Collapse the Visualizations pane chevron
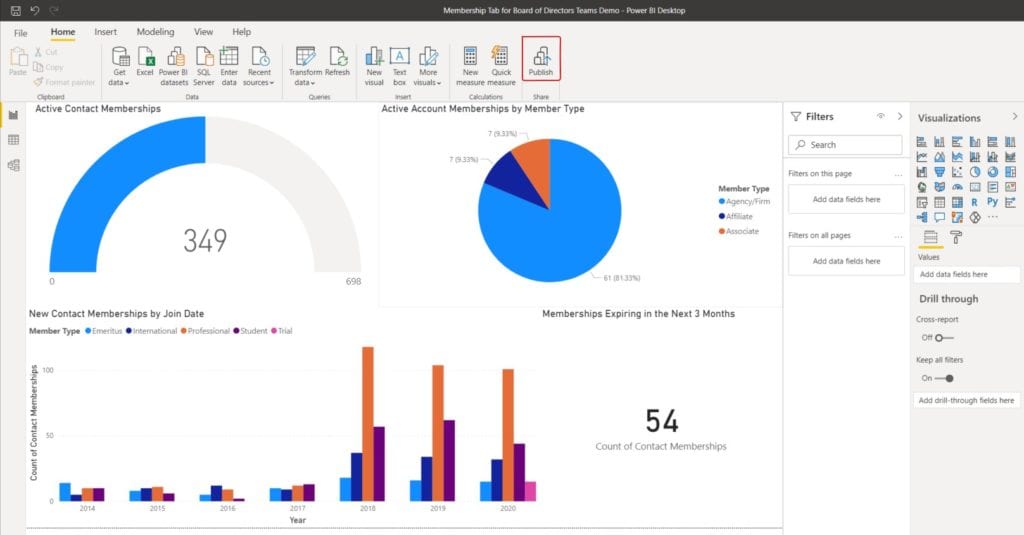 [x=1014, y=117]
